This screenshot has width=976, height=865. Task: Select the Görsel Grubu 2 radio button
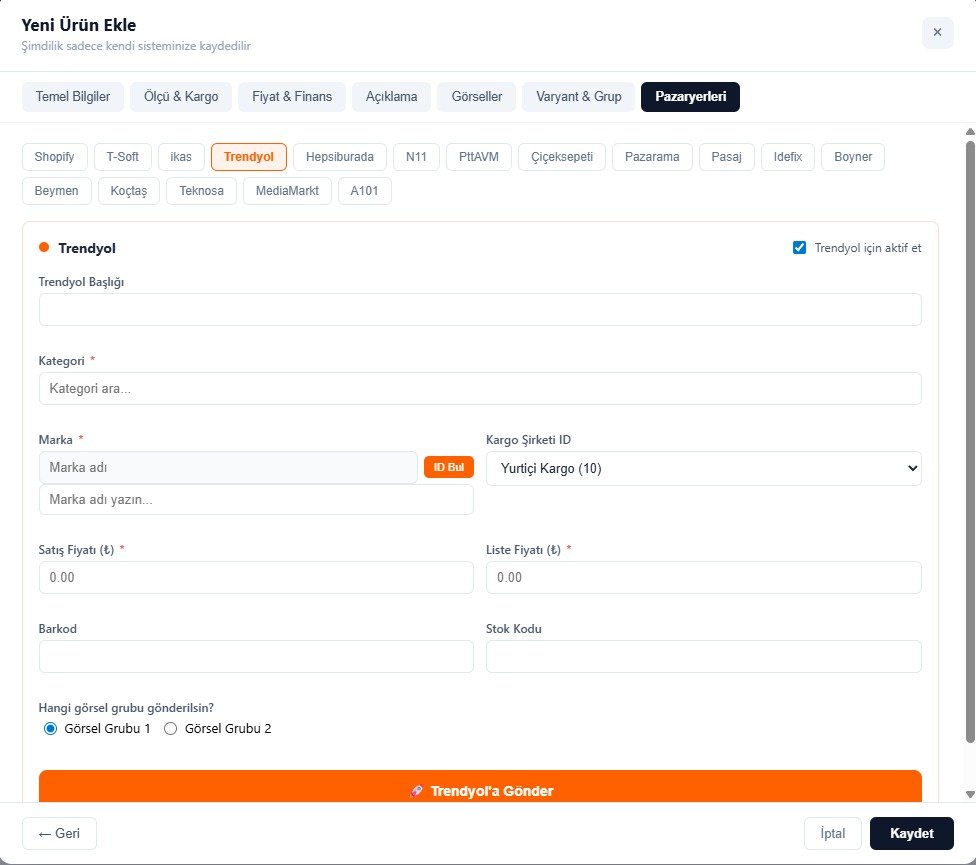point(171,729)
